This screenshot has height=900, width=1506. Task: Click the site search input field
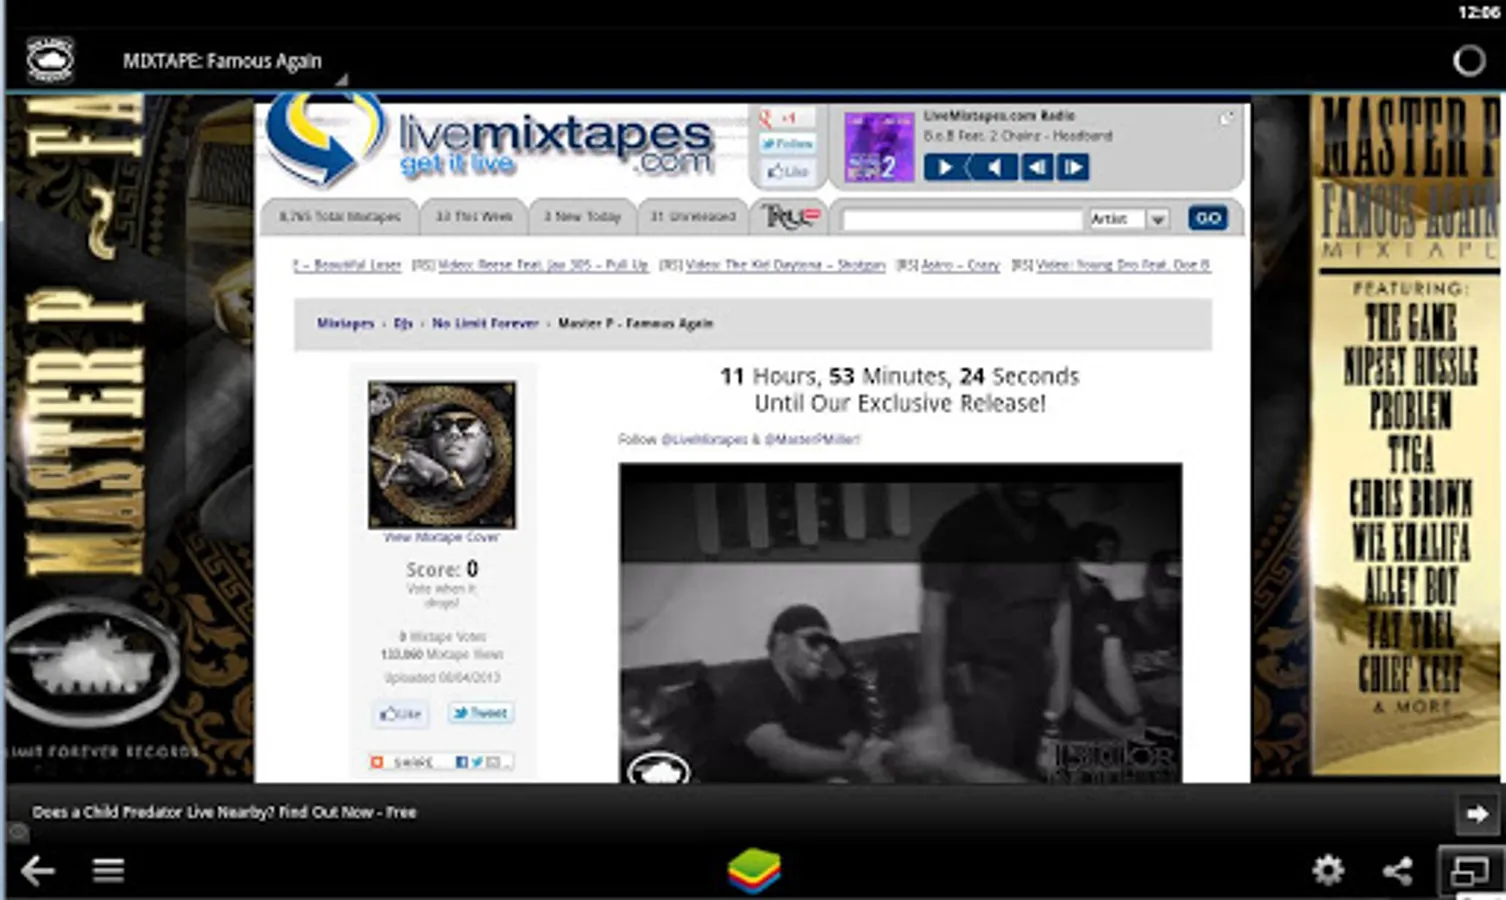coord(962,219)
